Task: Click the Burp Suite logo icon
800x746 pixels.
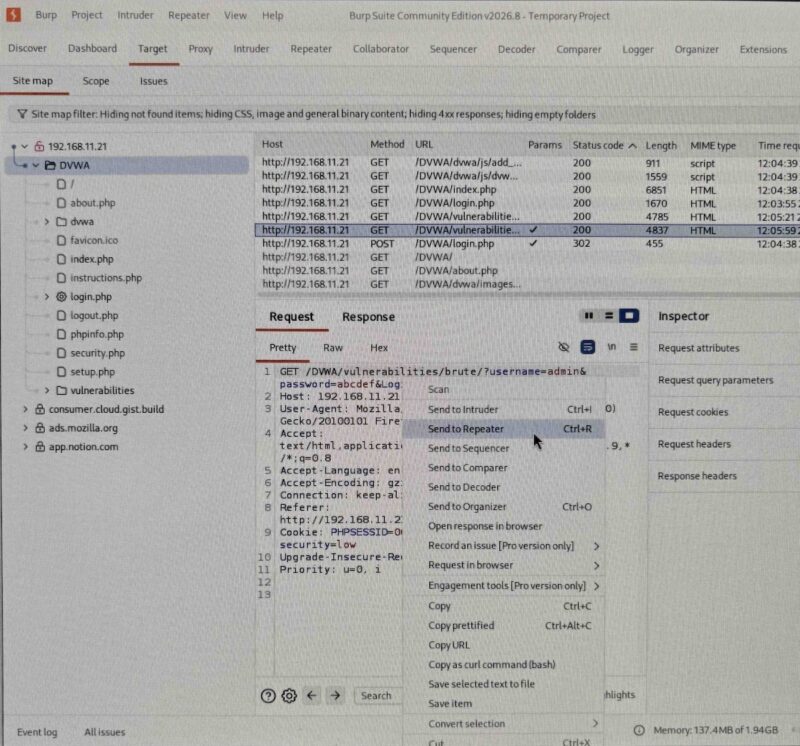Action: pyautogui.click(x=13, y=15)
